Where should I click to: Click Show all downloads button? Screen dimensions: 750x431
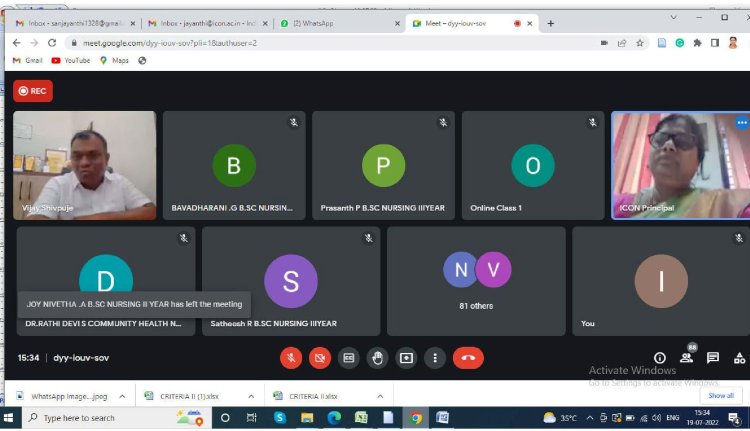point(720,396)
